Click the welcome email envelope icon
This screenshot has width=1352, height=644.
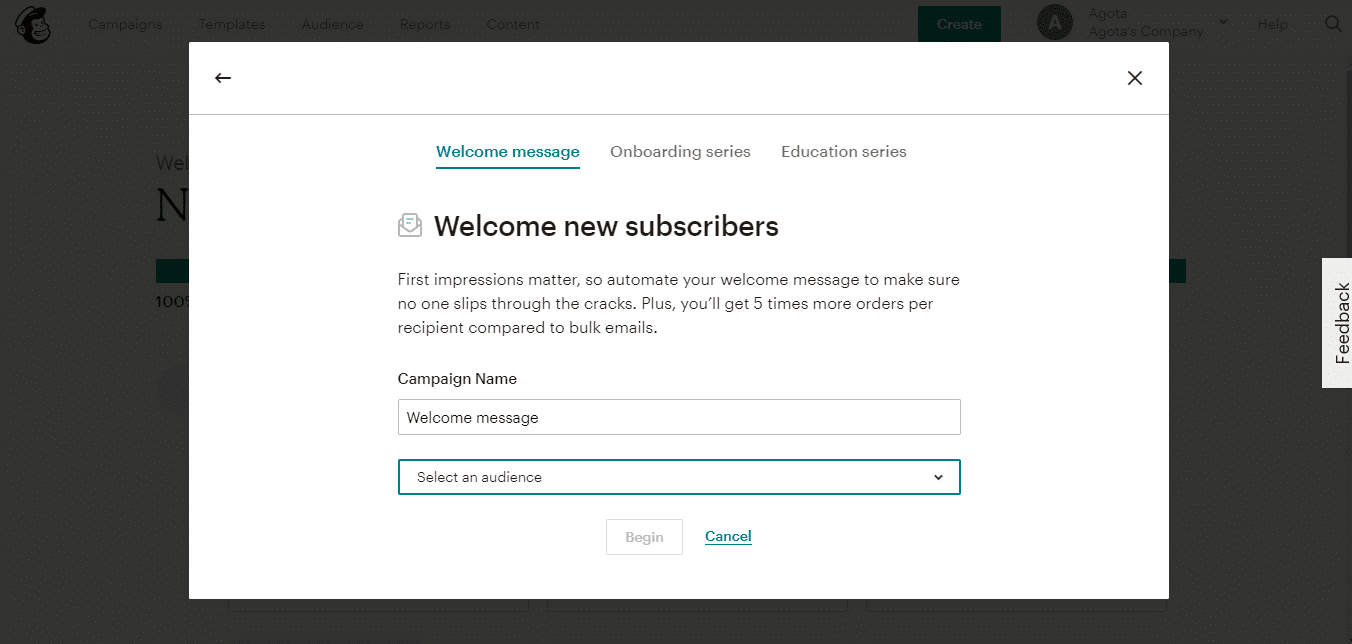pos(410,225)
